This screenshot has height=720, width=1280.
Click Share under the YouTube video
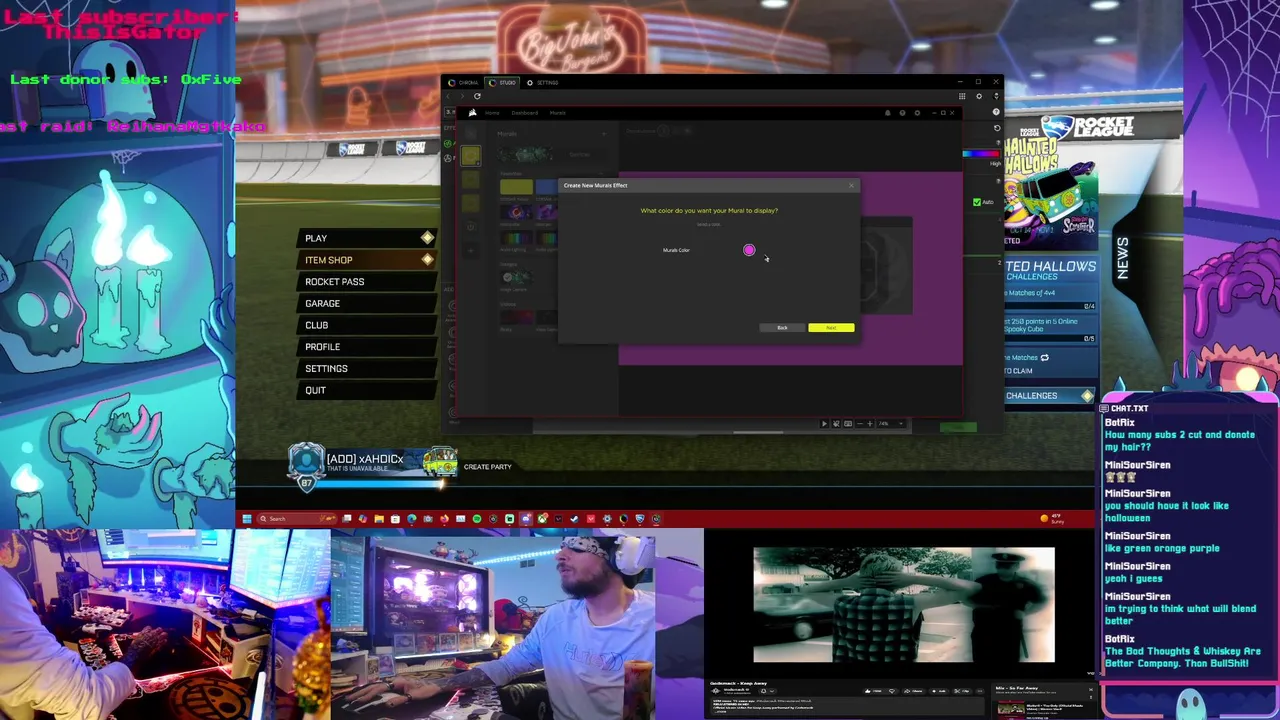click(x=913, y=691)
